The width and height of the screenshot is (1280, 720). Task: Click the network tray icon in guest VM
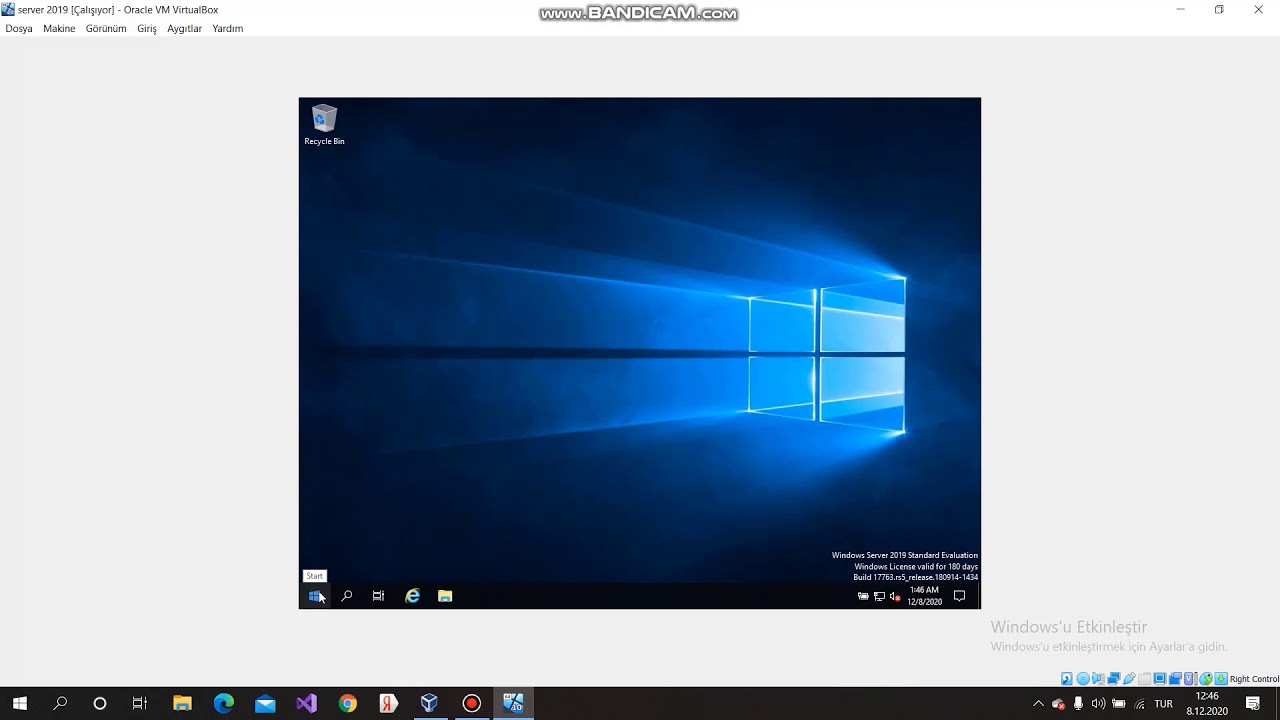point(879,597)
